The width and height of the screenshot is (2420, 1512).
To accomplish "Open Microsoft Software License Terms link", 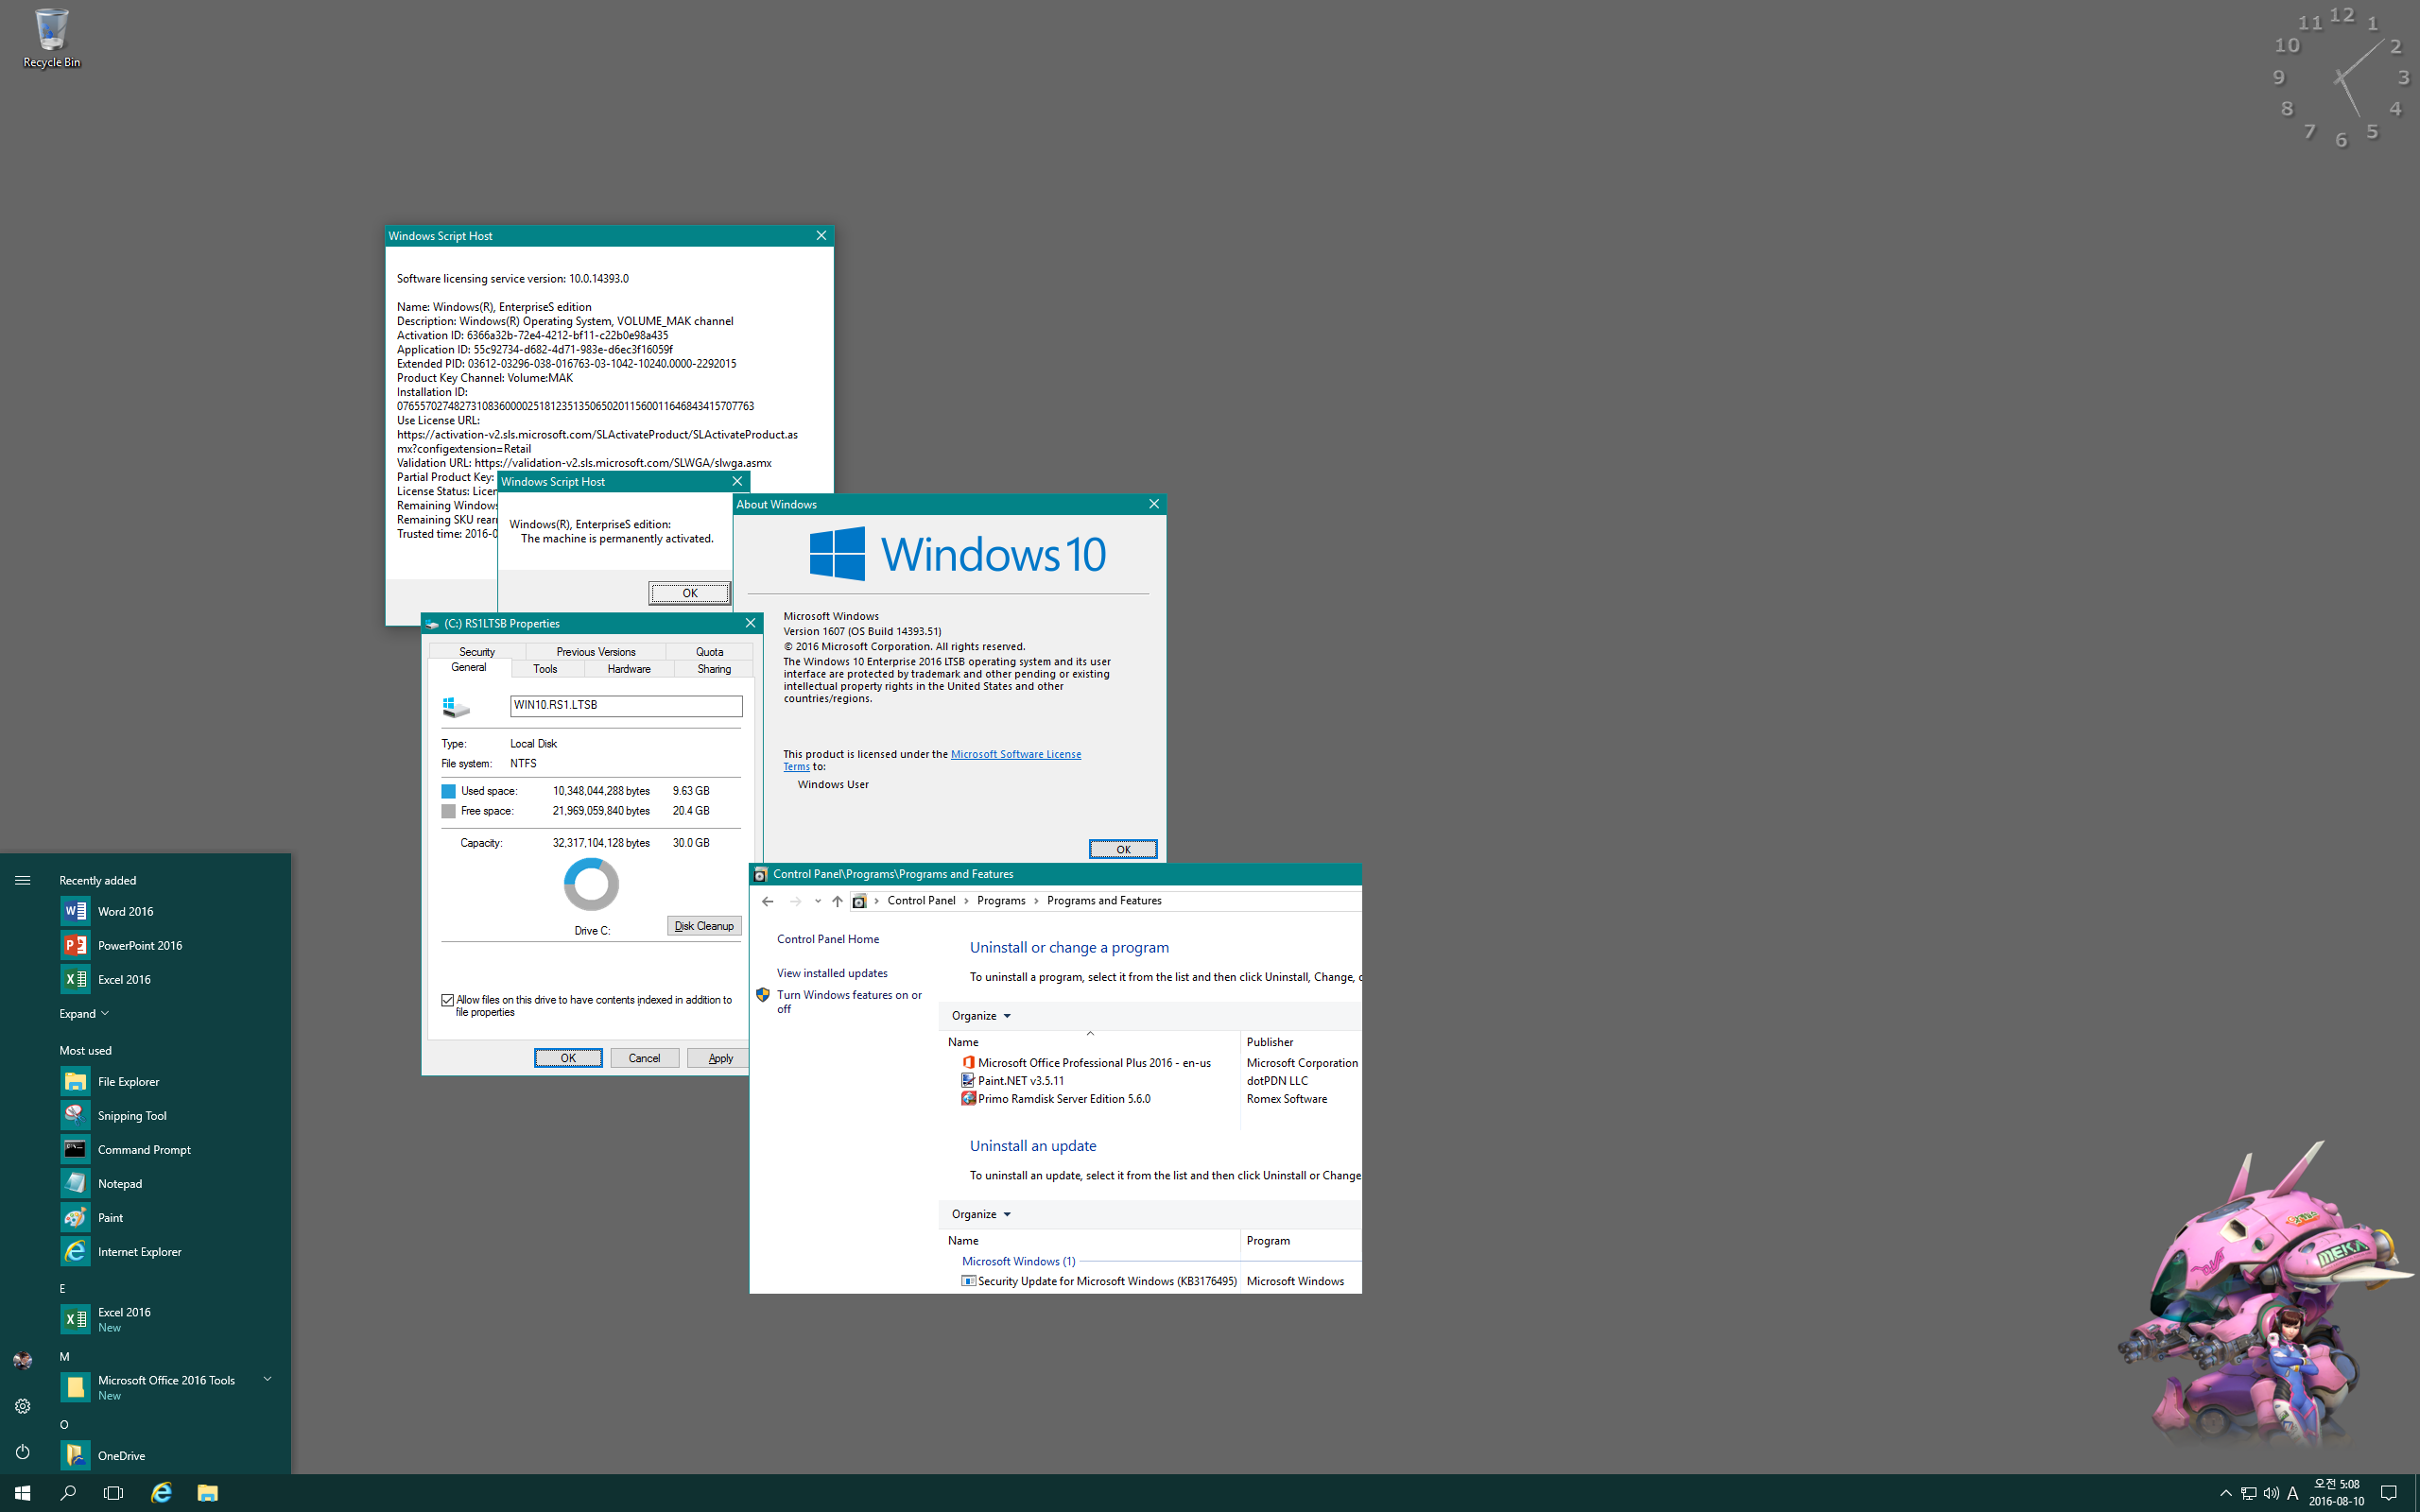I will 1016,754.
